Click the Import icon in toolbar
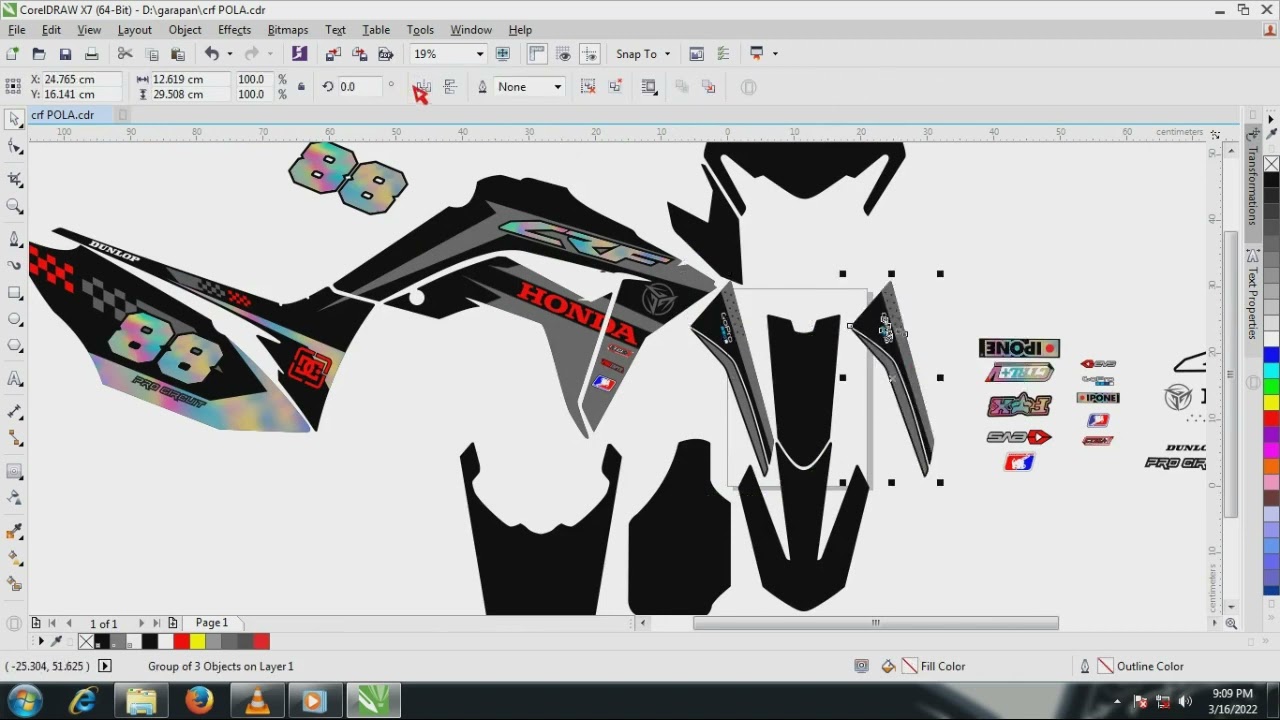 coord(333,54)
